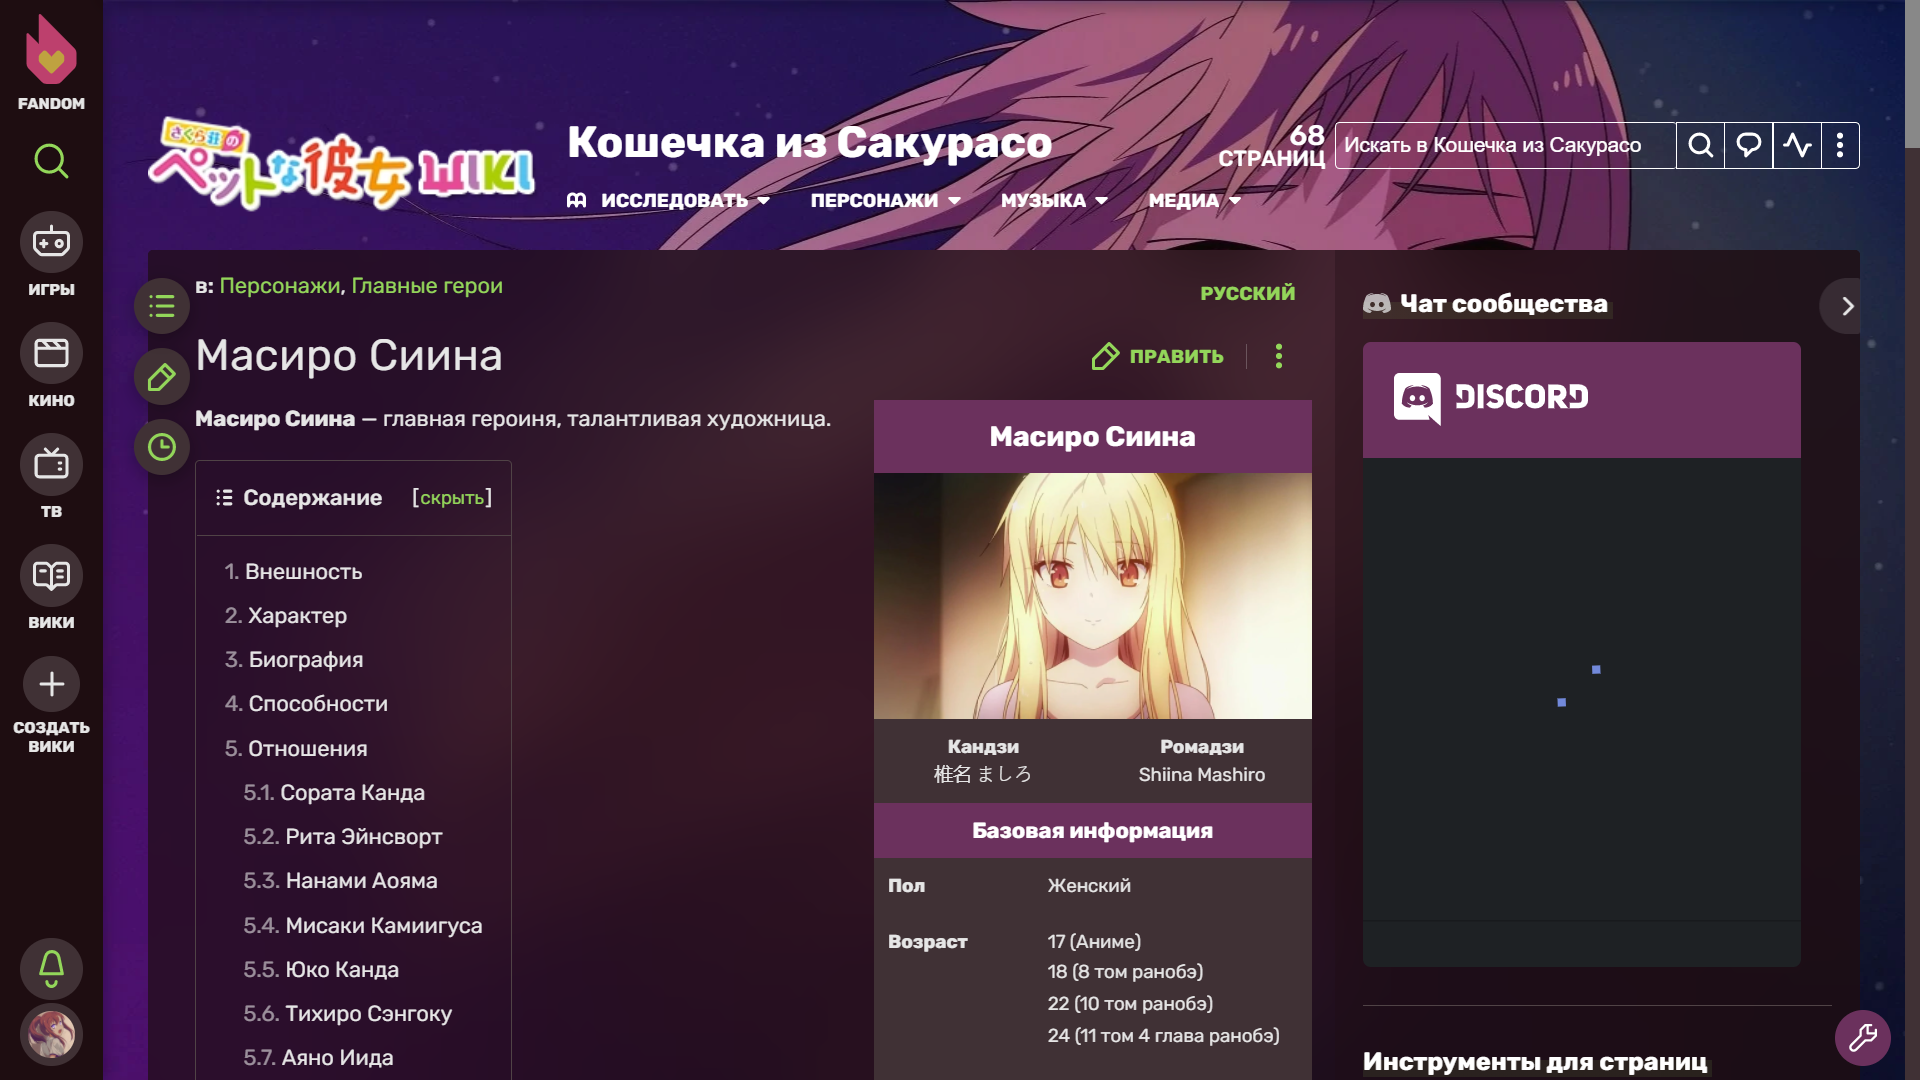Collapse the right rail with the arrow
The height and width of the screenshot is (1080, 1920).
[x=1846, y=306]
